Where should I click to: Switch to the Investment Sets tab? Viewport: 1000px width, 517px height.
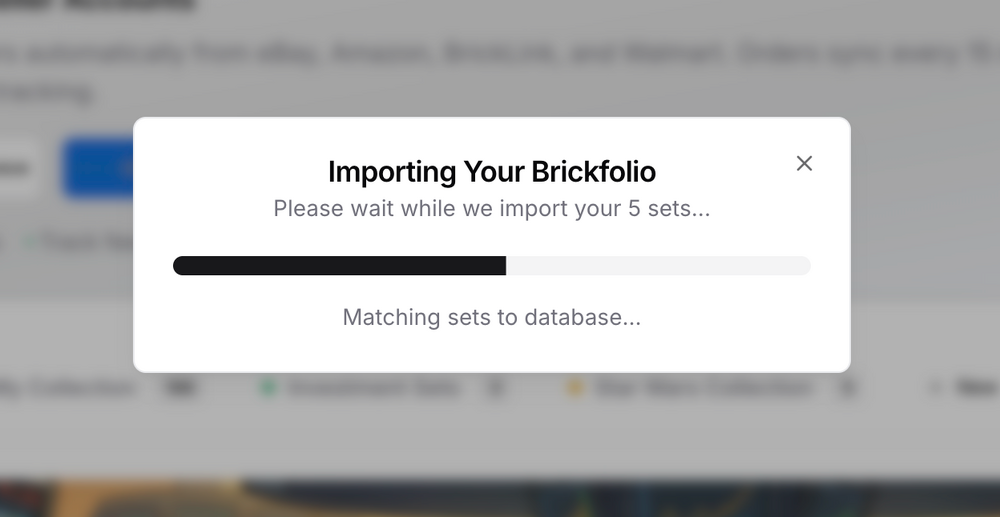click(373, 388)
